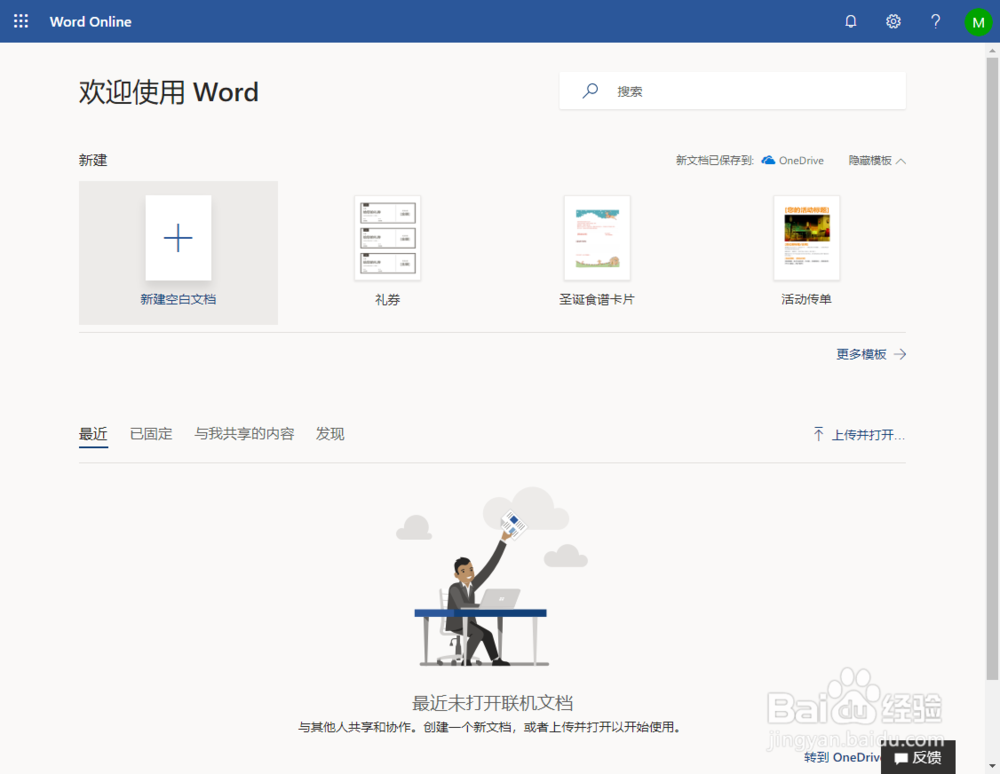Open account menu with M avatar
This screenshot has height=774, width=1000.
click(x=978, y=22)
